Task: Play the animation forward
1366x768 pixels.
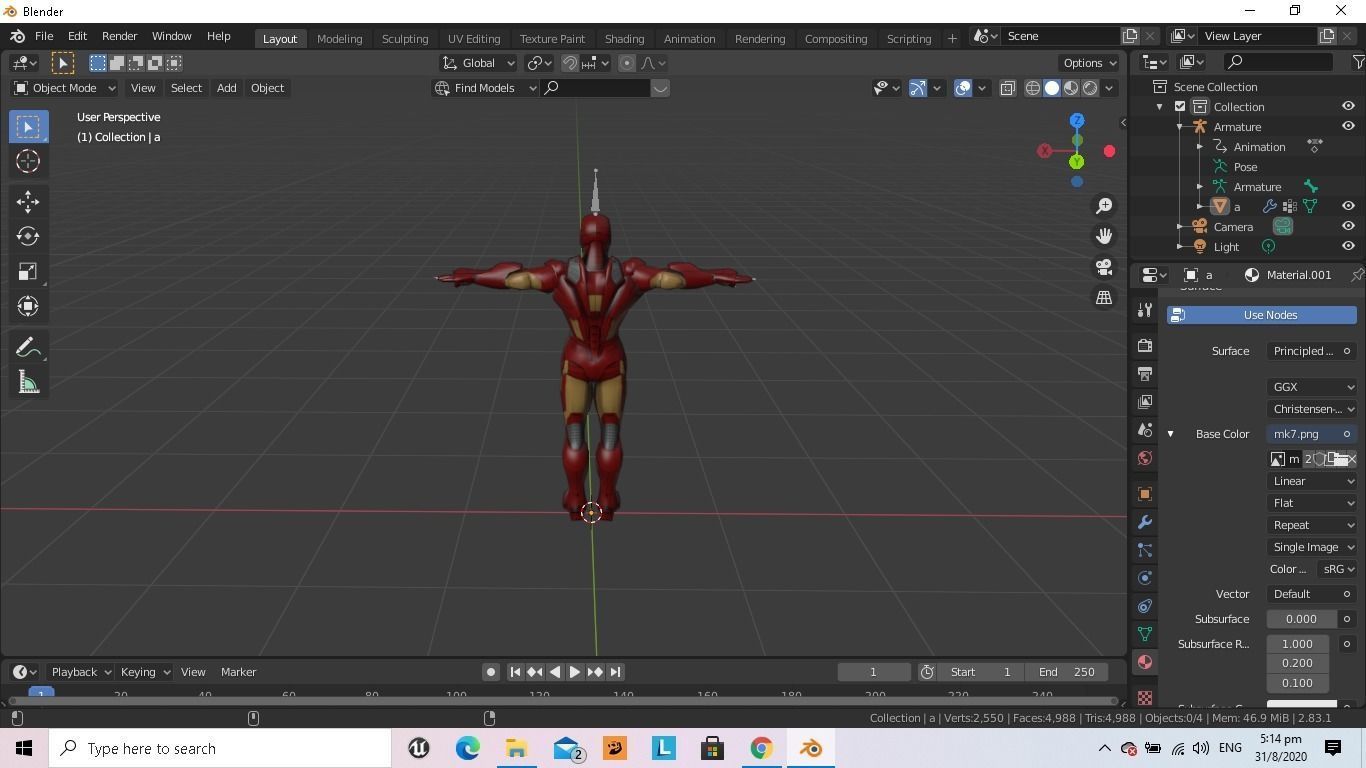Action: tap(575, 672)
